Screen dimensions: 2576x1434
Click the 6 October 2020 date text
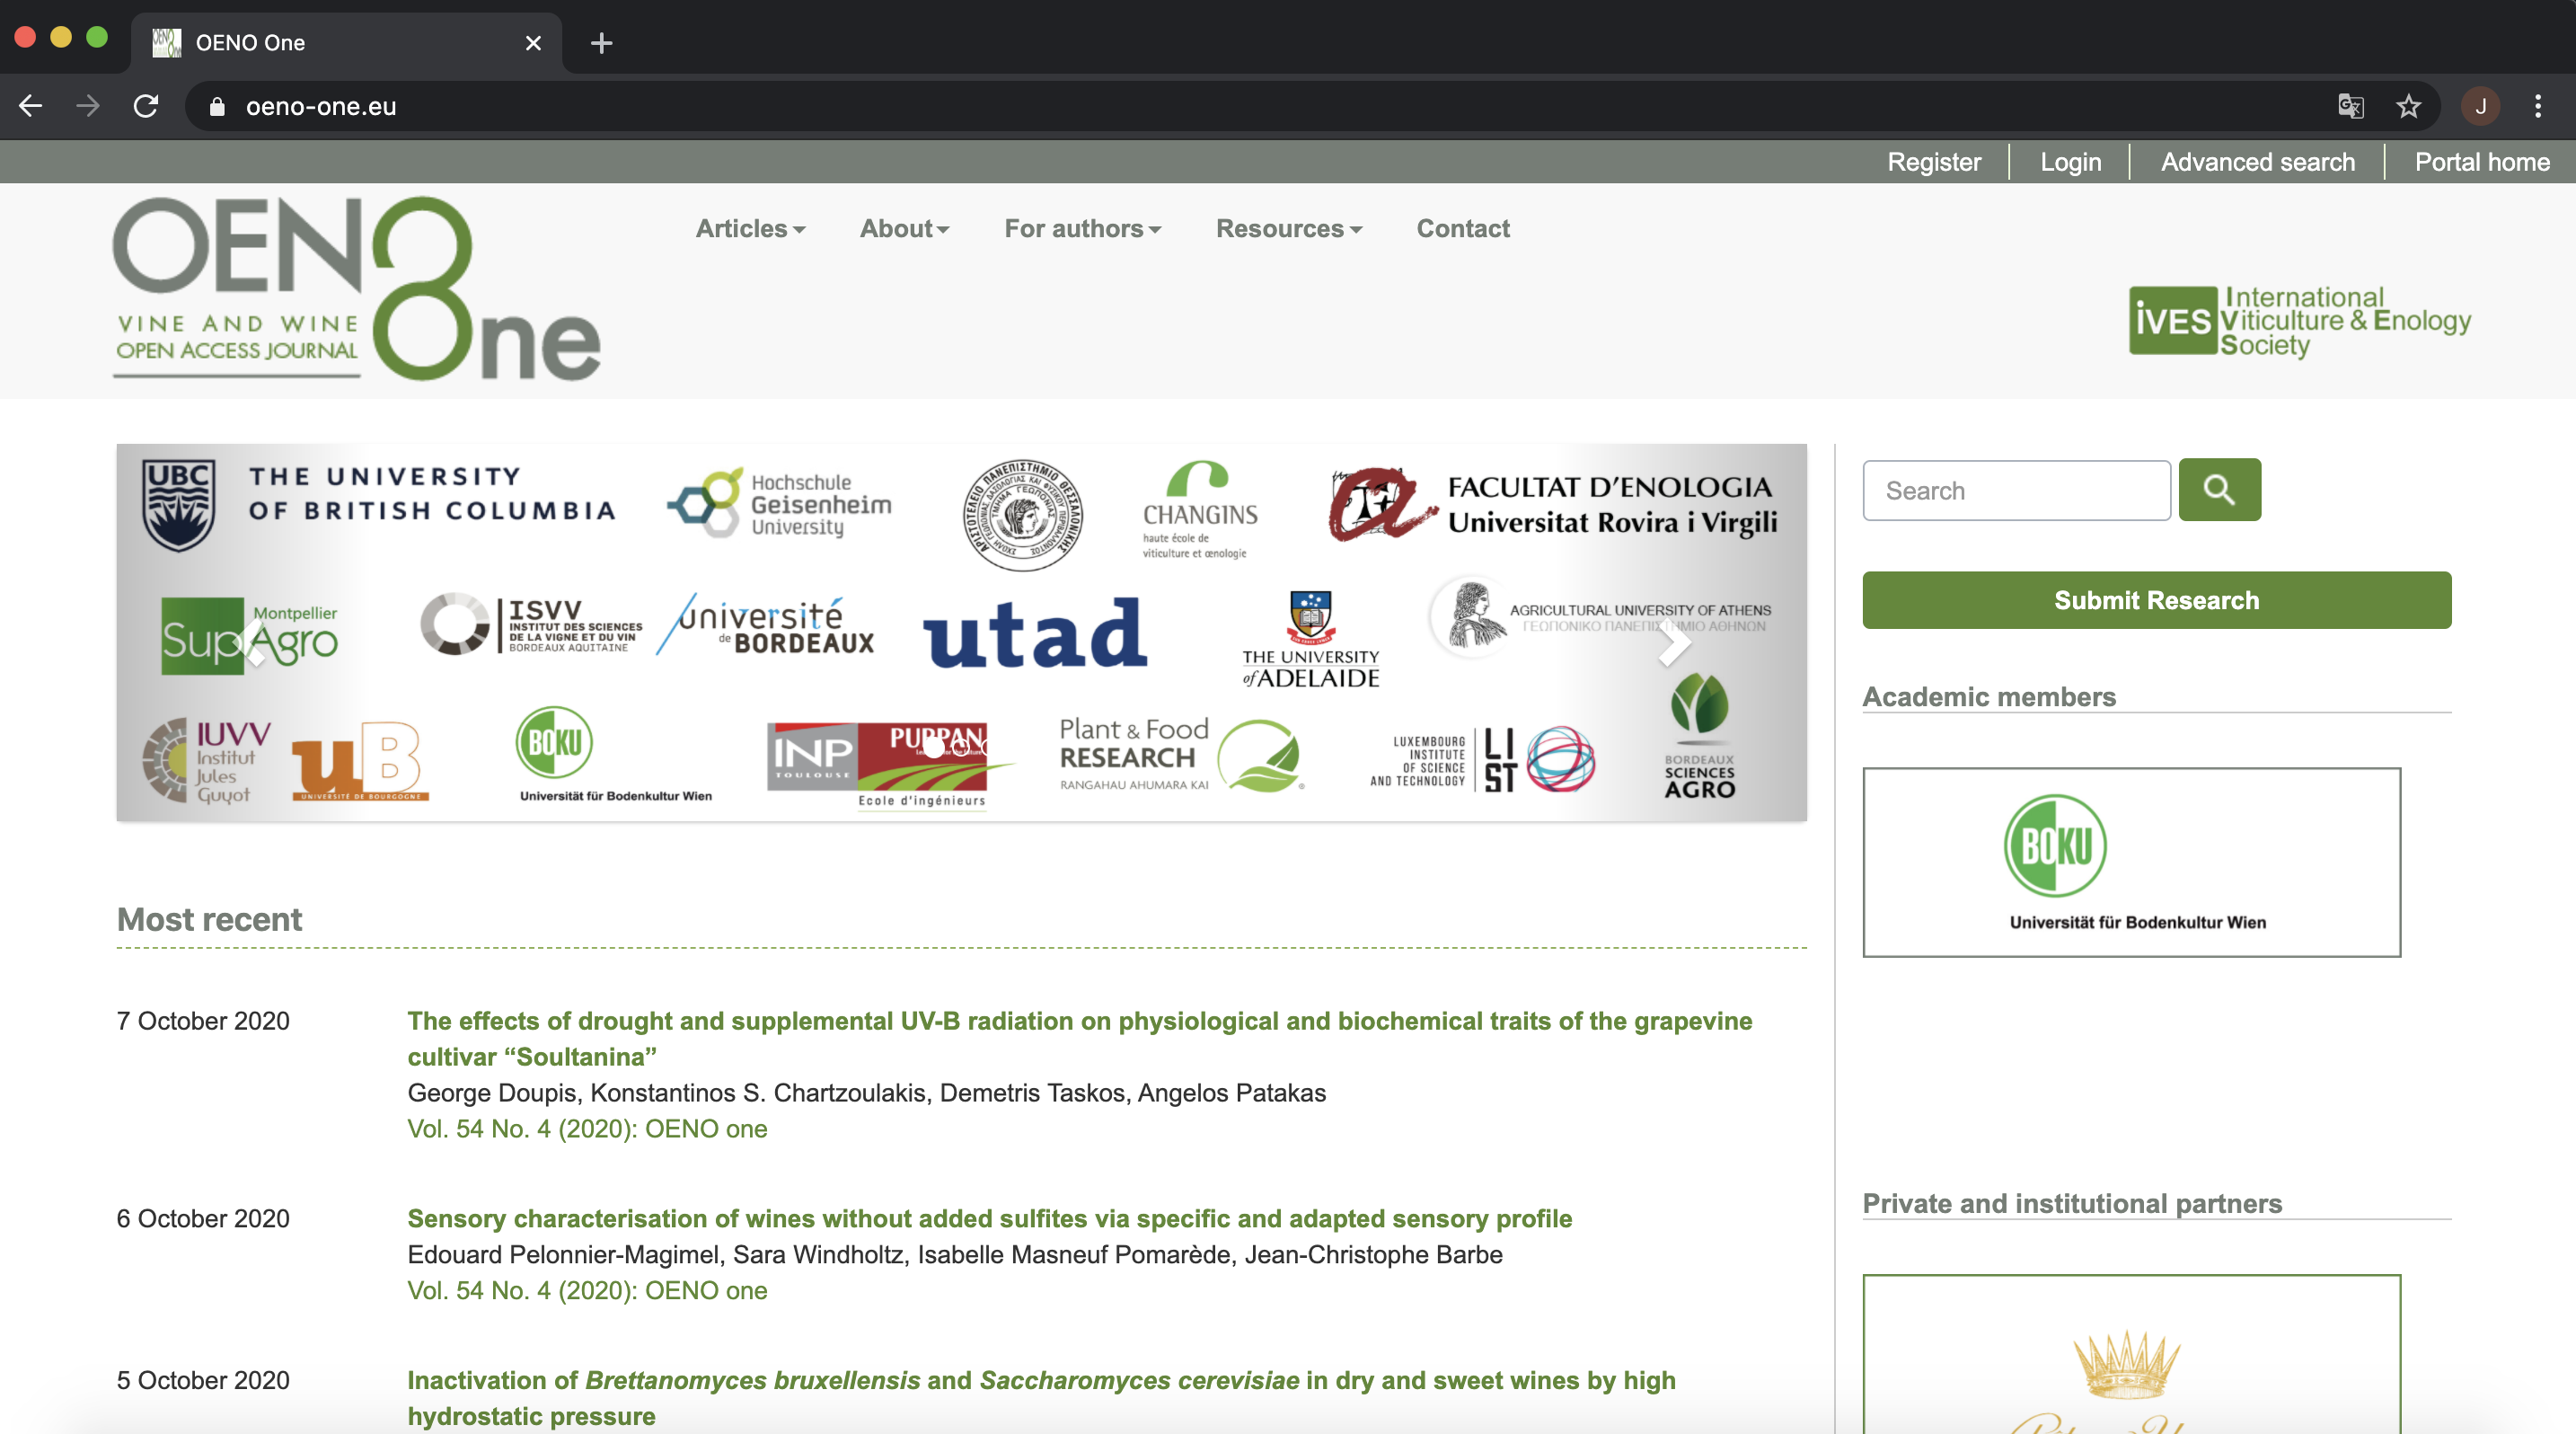tap(203, 1218)
